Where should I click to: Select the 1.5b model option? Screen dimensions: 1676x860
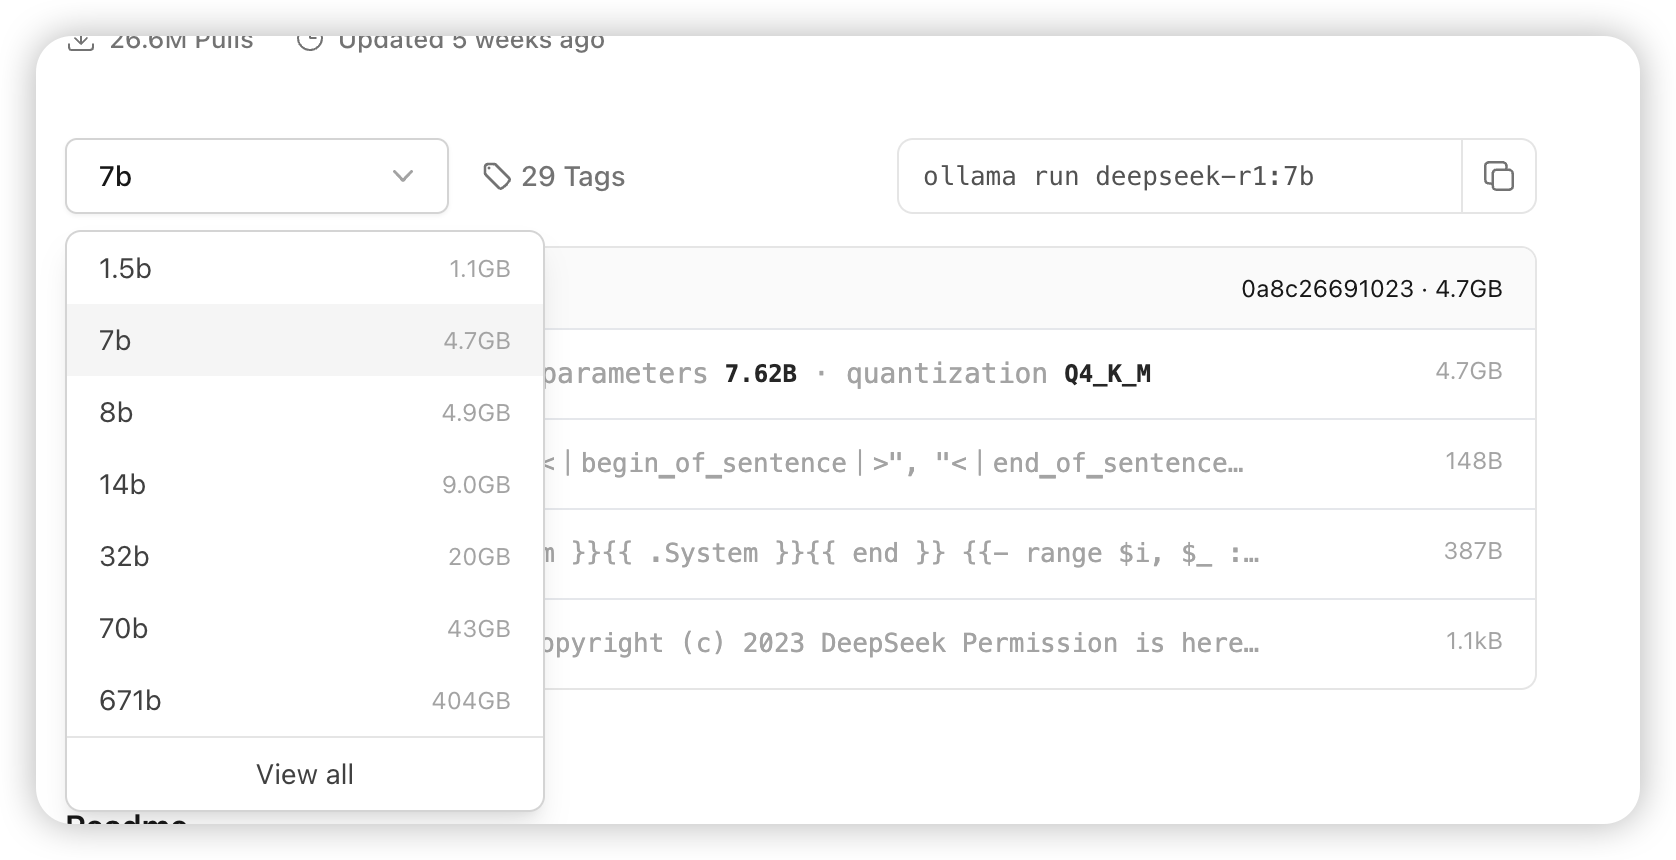(305, 268)
